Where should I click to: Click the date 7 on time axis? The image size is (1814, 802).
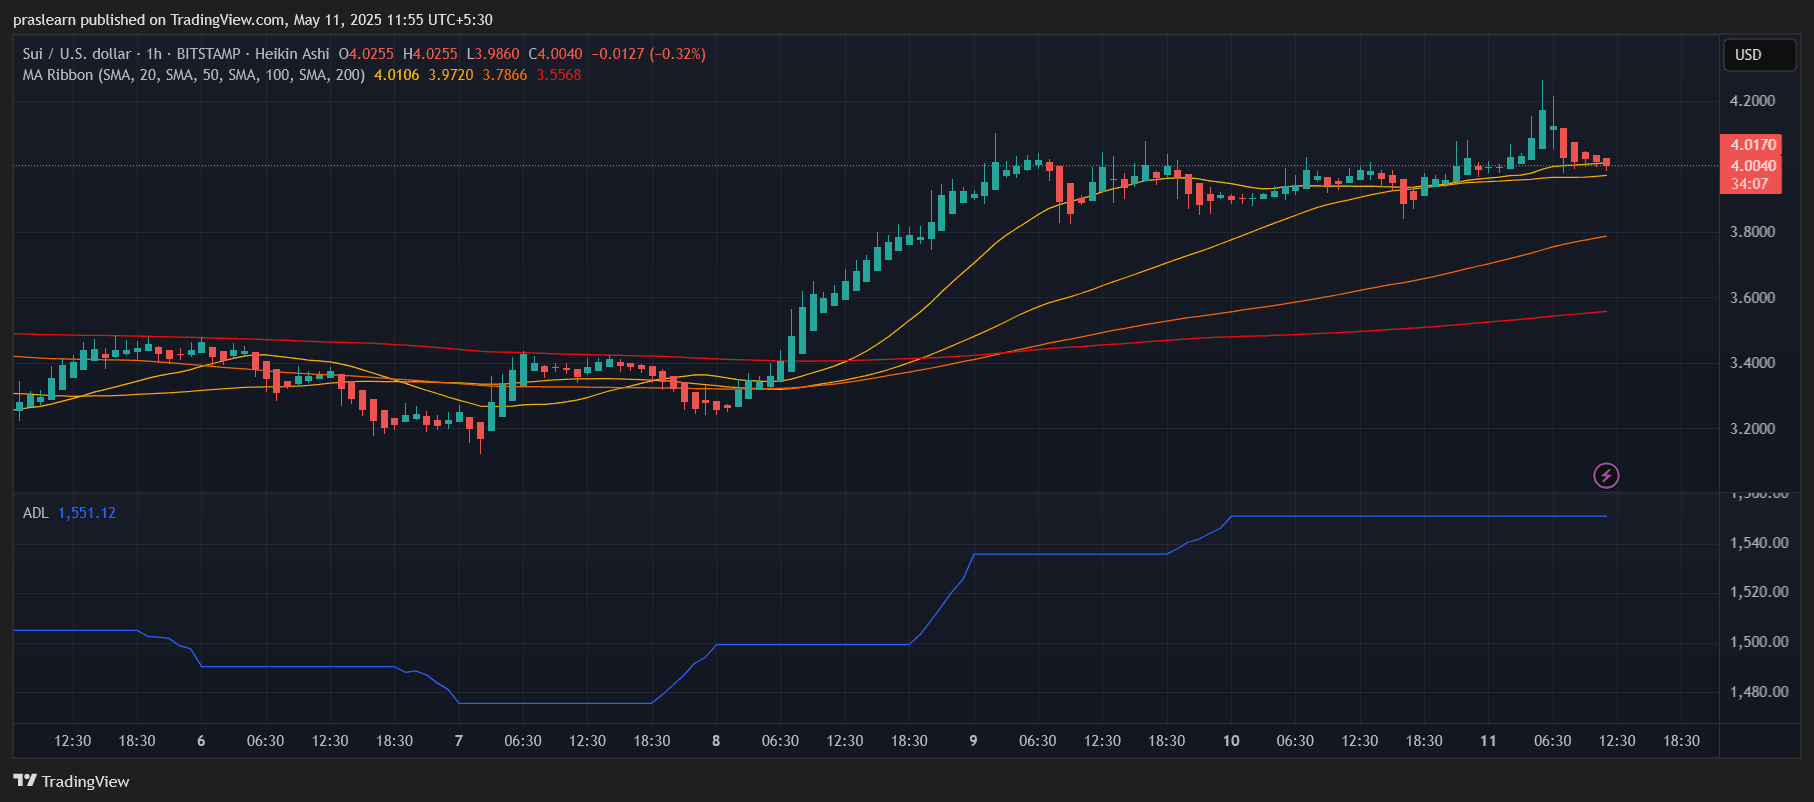point(459,741)
